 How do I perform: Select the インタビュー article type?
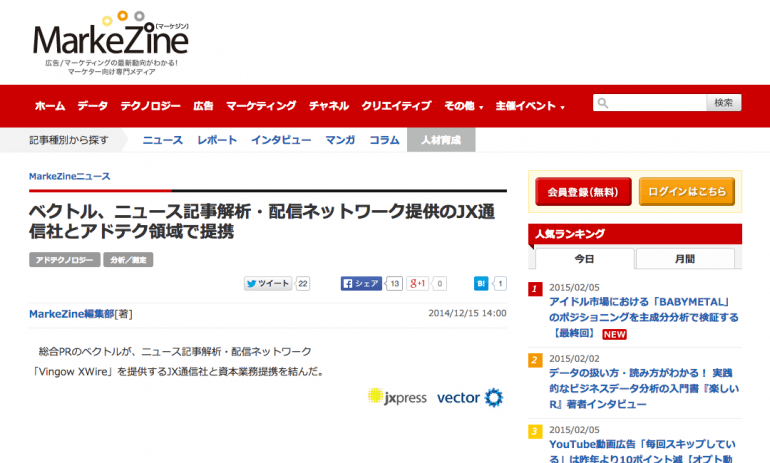[281, 140]
